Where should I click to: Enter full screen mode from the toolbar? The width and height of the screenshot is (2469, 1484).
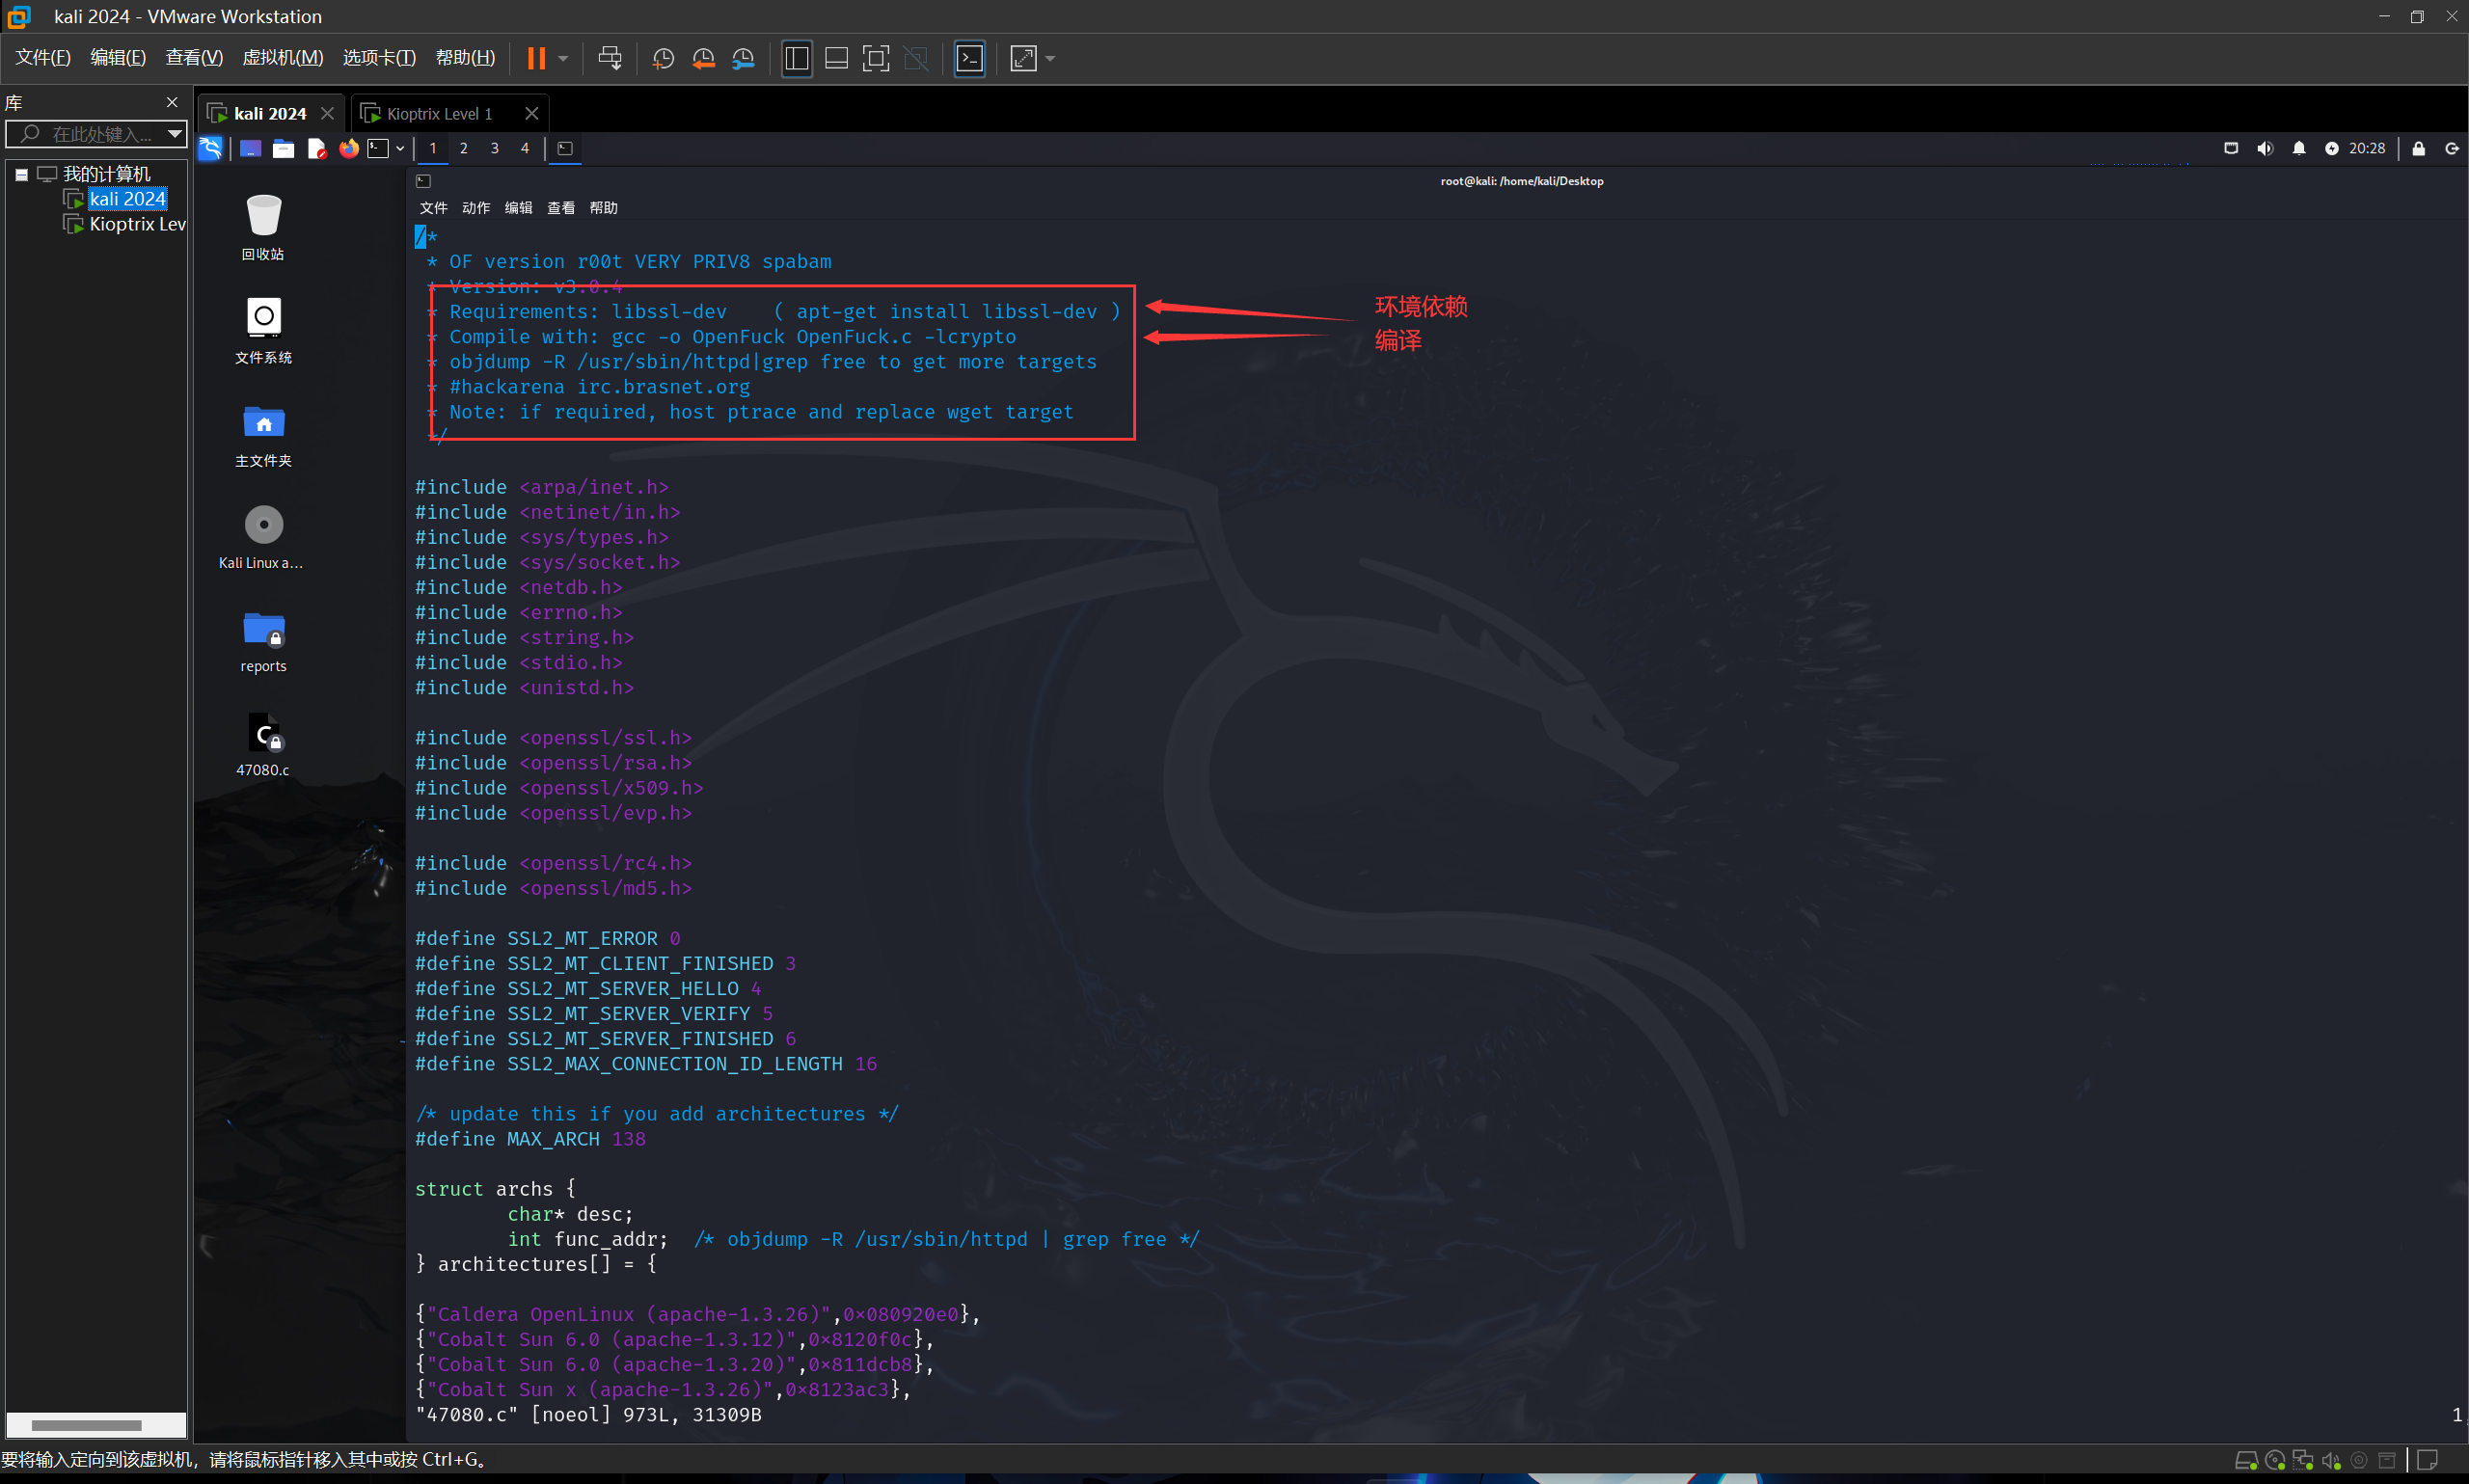876,58
